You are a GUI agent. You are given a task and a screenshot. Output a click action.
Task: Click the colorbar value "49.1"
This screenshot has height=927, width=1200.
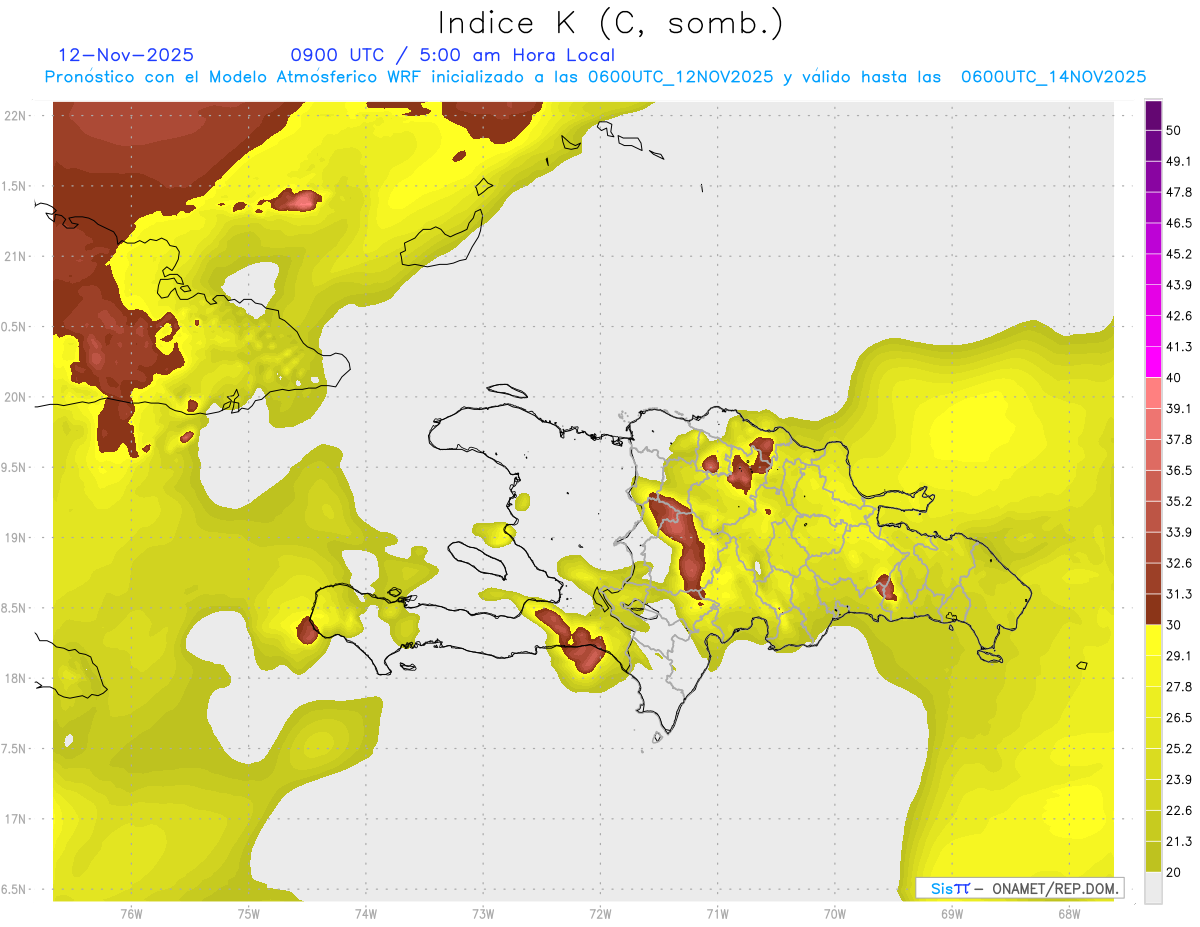pyautogui.click(x=1179, y=161)
